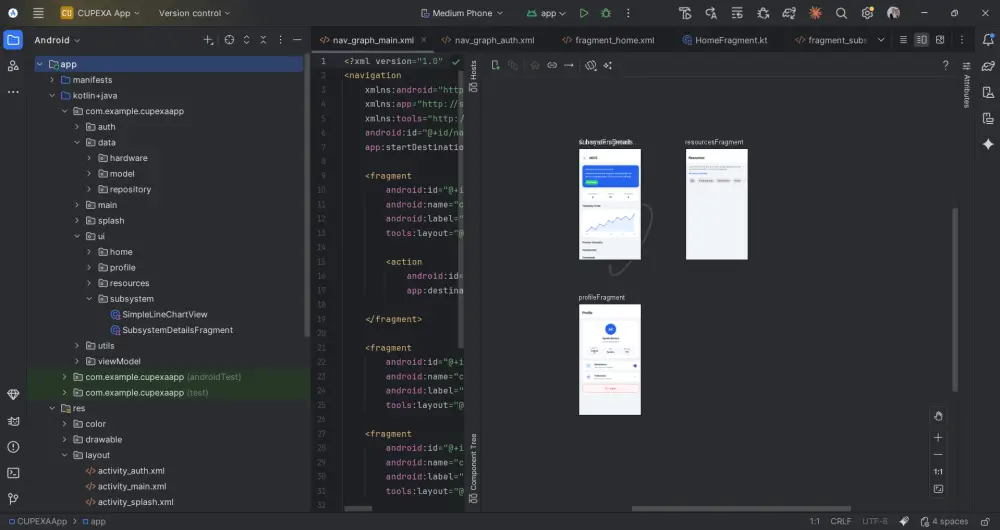The width and height of the screenshot is (1000, 530).
Task: Change CRLF line separator in status bar
Action: point(841,521)
